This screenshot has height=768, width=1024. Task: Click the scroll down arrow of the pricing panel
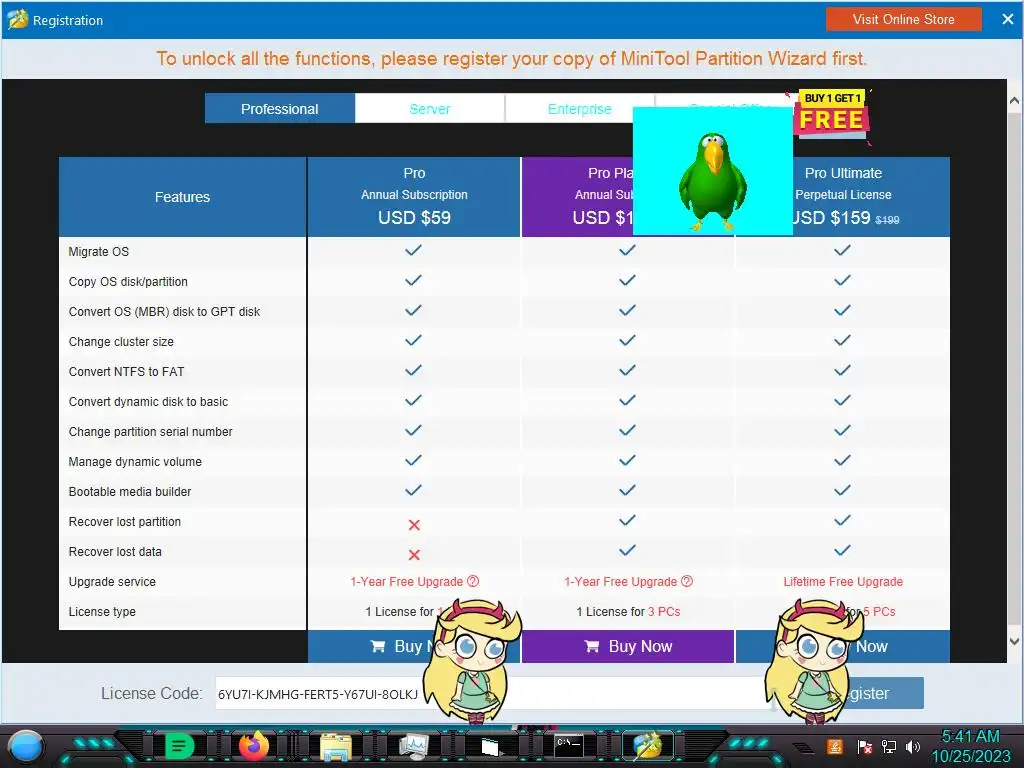[1014, 641]
